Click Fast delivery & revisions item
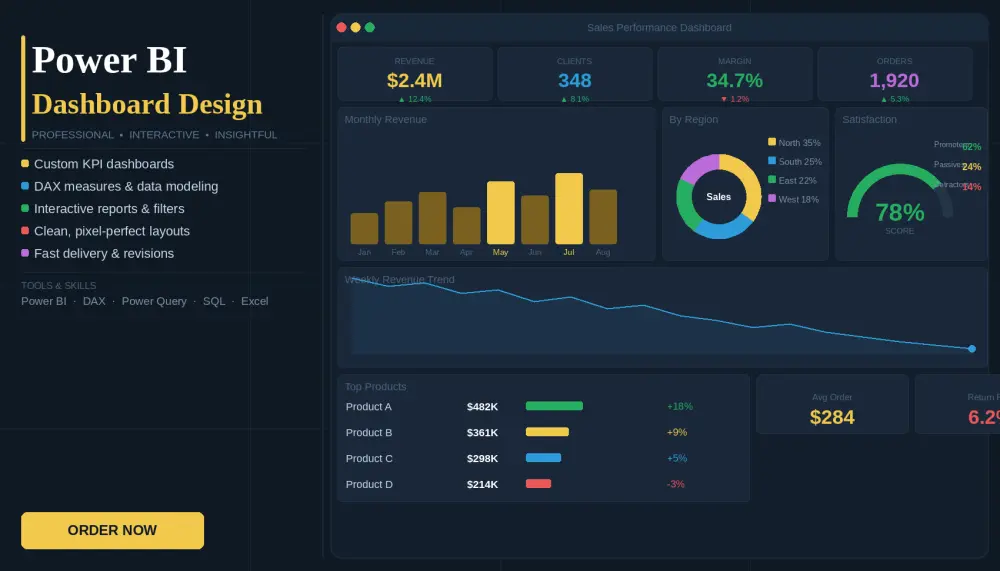 coord(98,253)
